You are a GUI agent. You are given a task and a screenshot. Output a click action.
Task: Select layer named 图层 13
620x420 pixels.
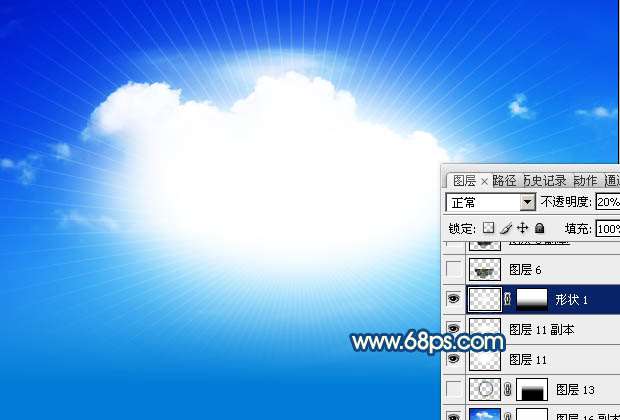575,390
